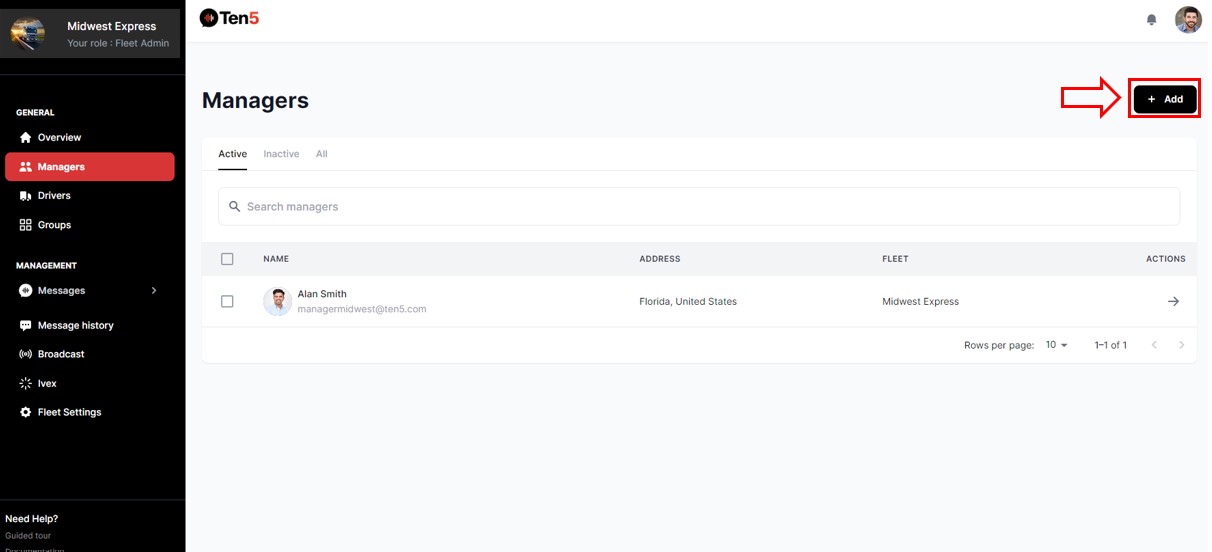This screenshot has width=1212, height=552.
Task: Open Fleet Settings
Action: coord(69,412)
